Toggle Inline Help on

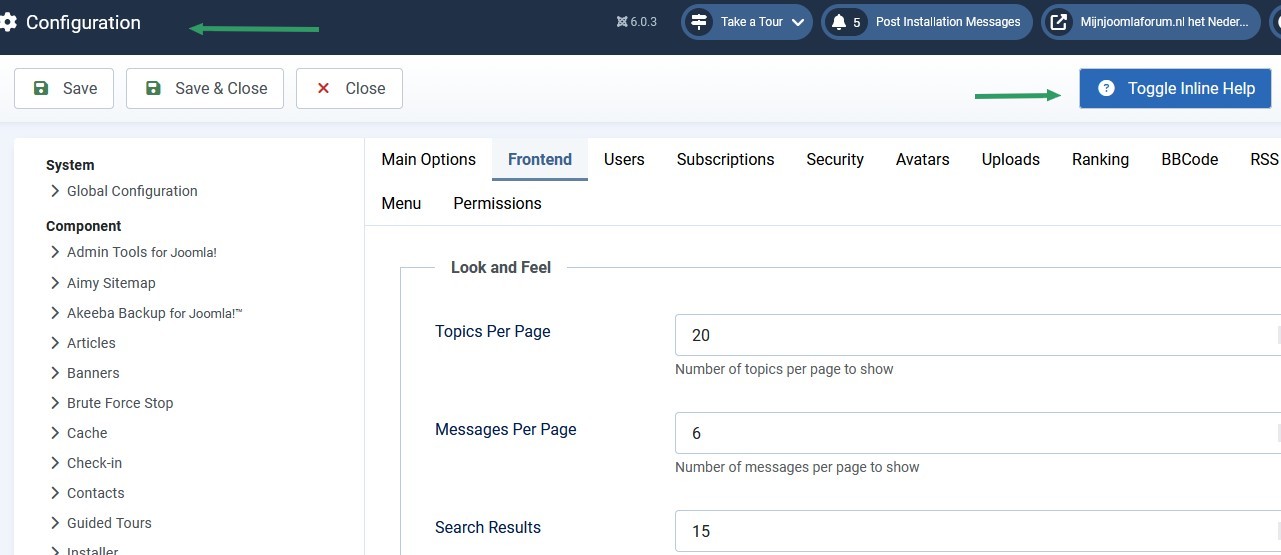pos(1175,88)
